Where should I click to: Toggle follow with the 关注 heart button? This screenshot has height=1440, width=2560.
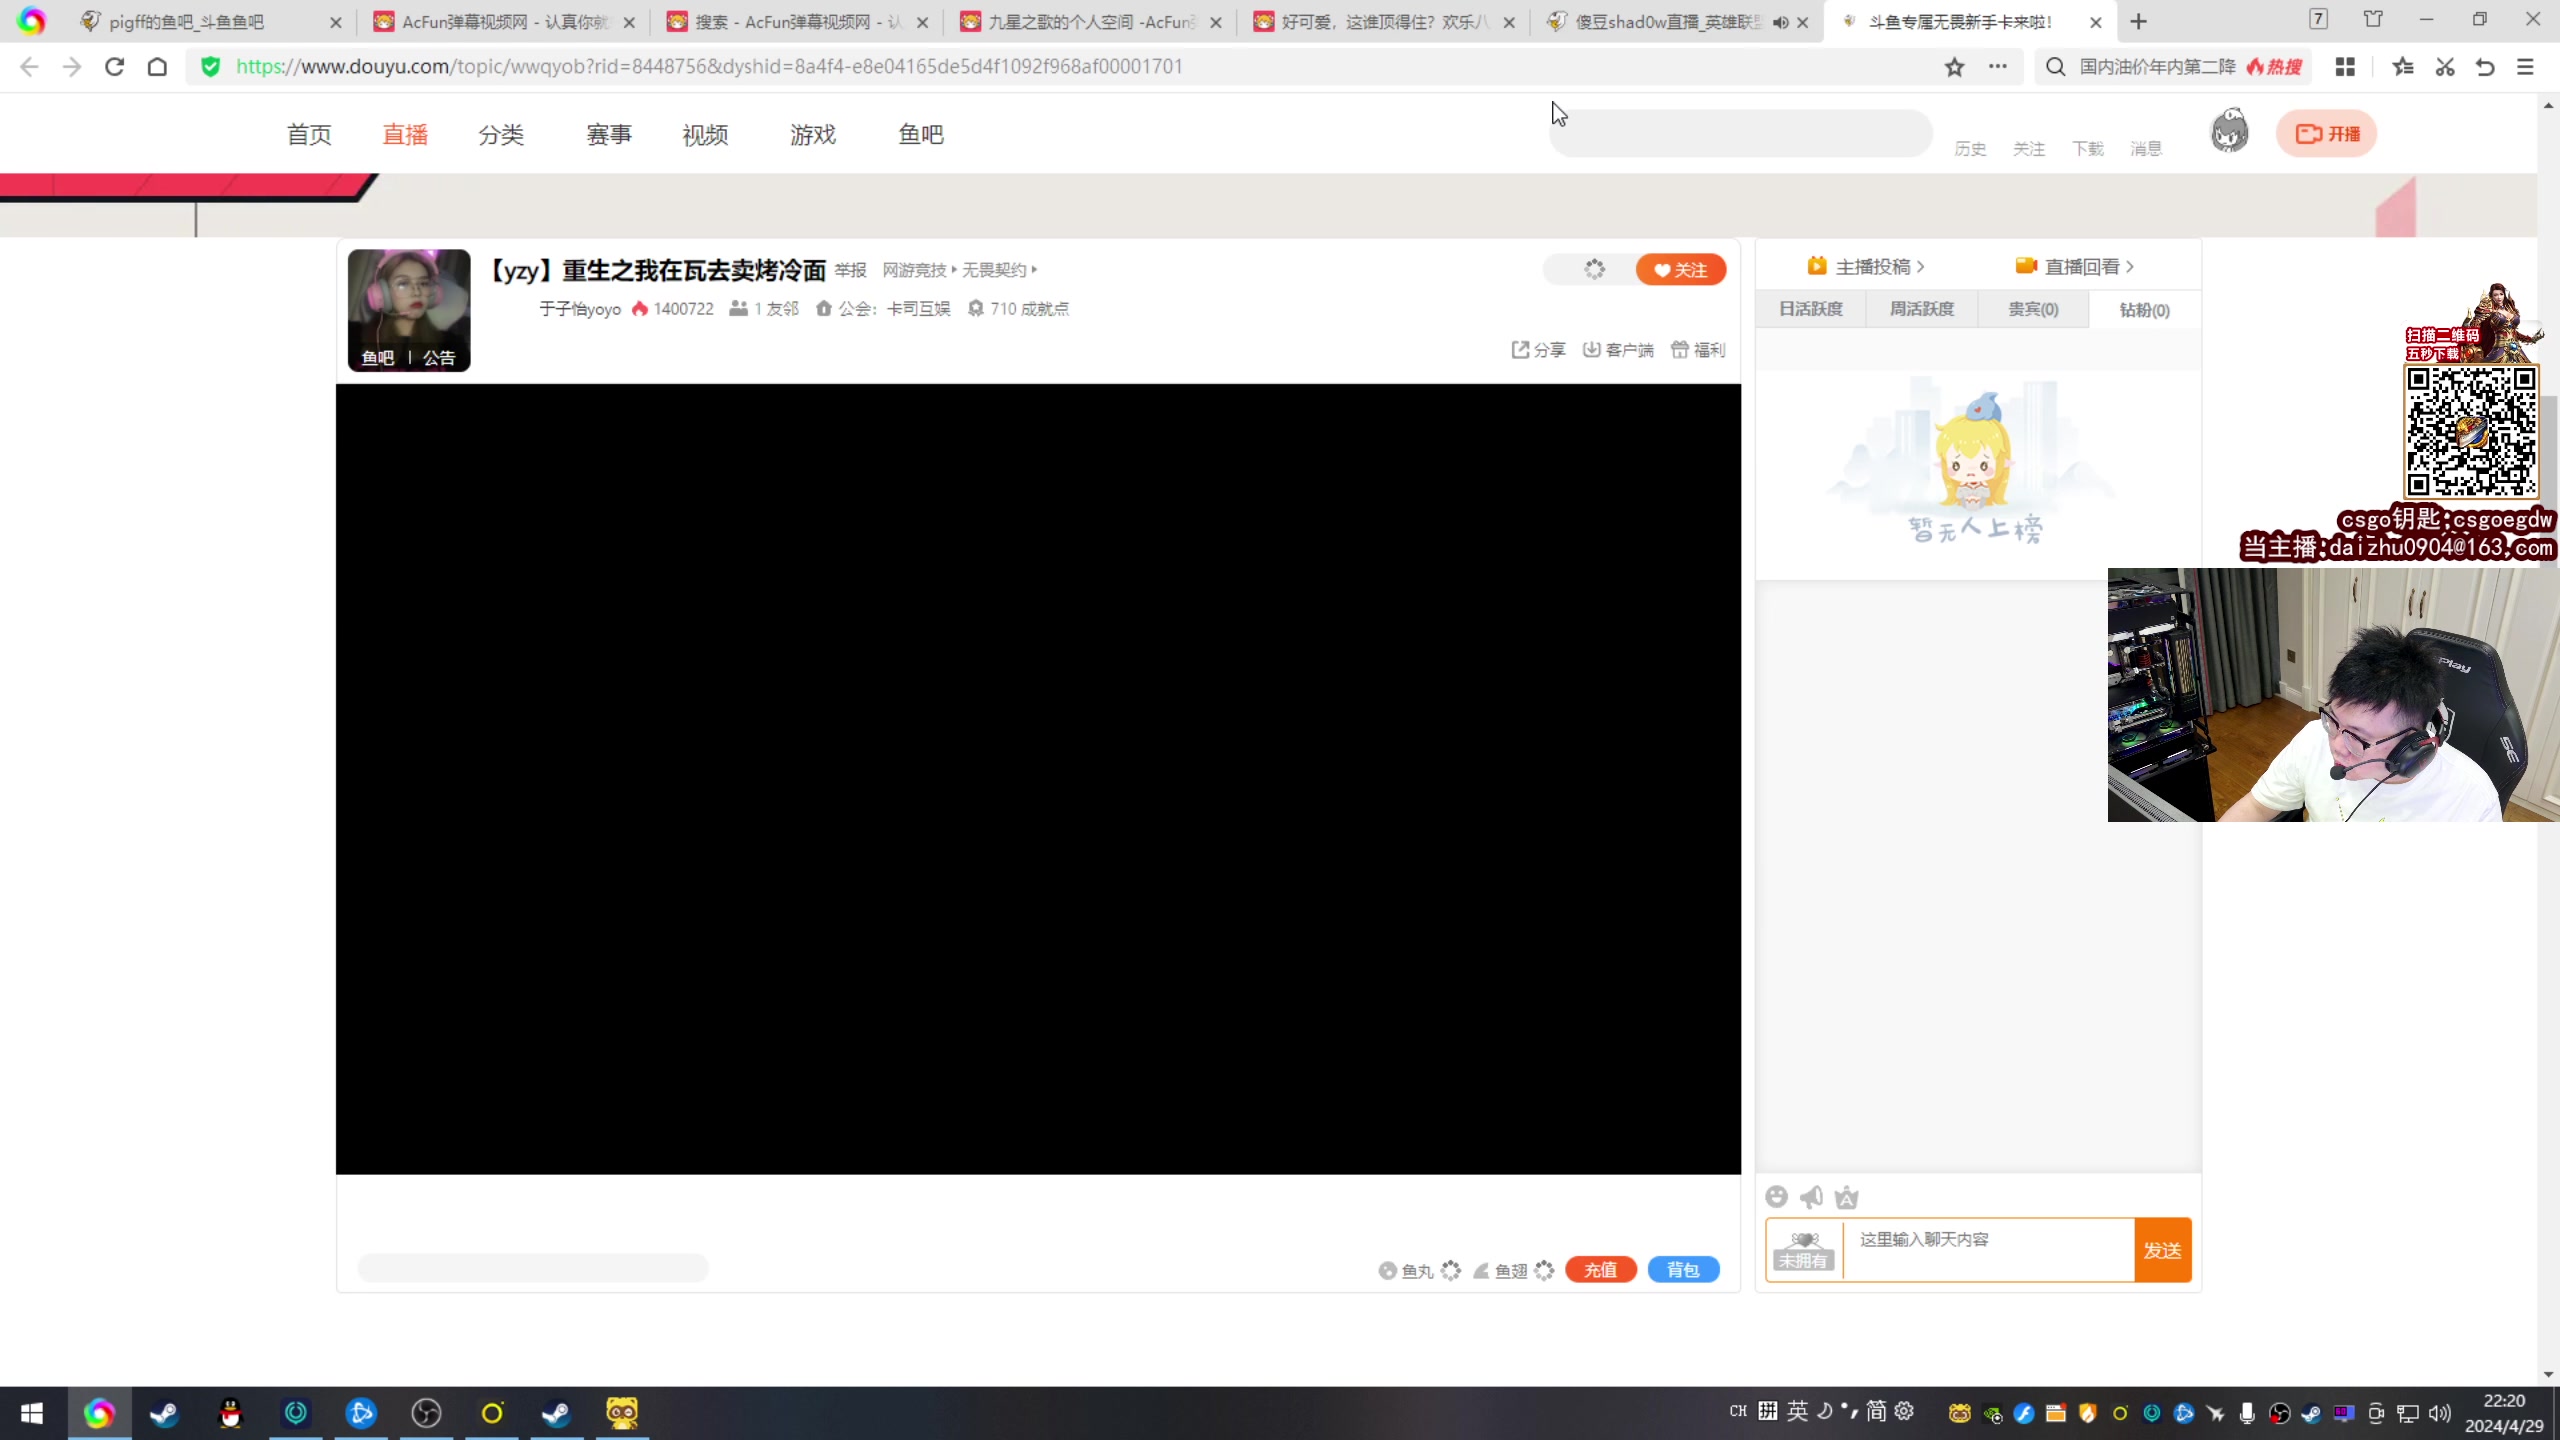(1681, 270)
